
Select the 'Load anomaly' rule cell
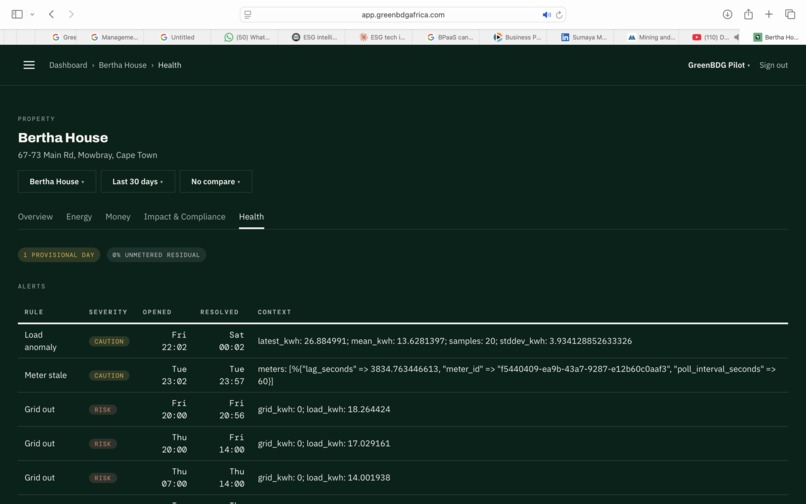[x=41, y=341]
